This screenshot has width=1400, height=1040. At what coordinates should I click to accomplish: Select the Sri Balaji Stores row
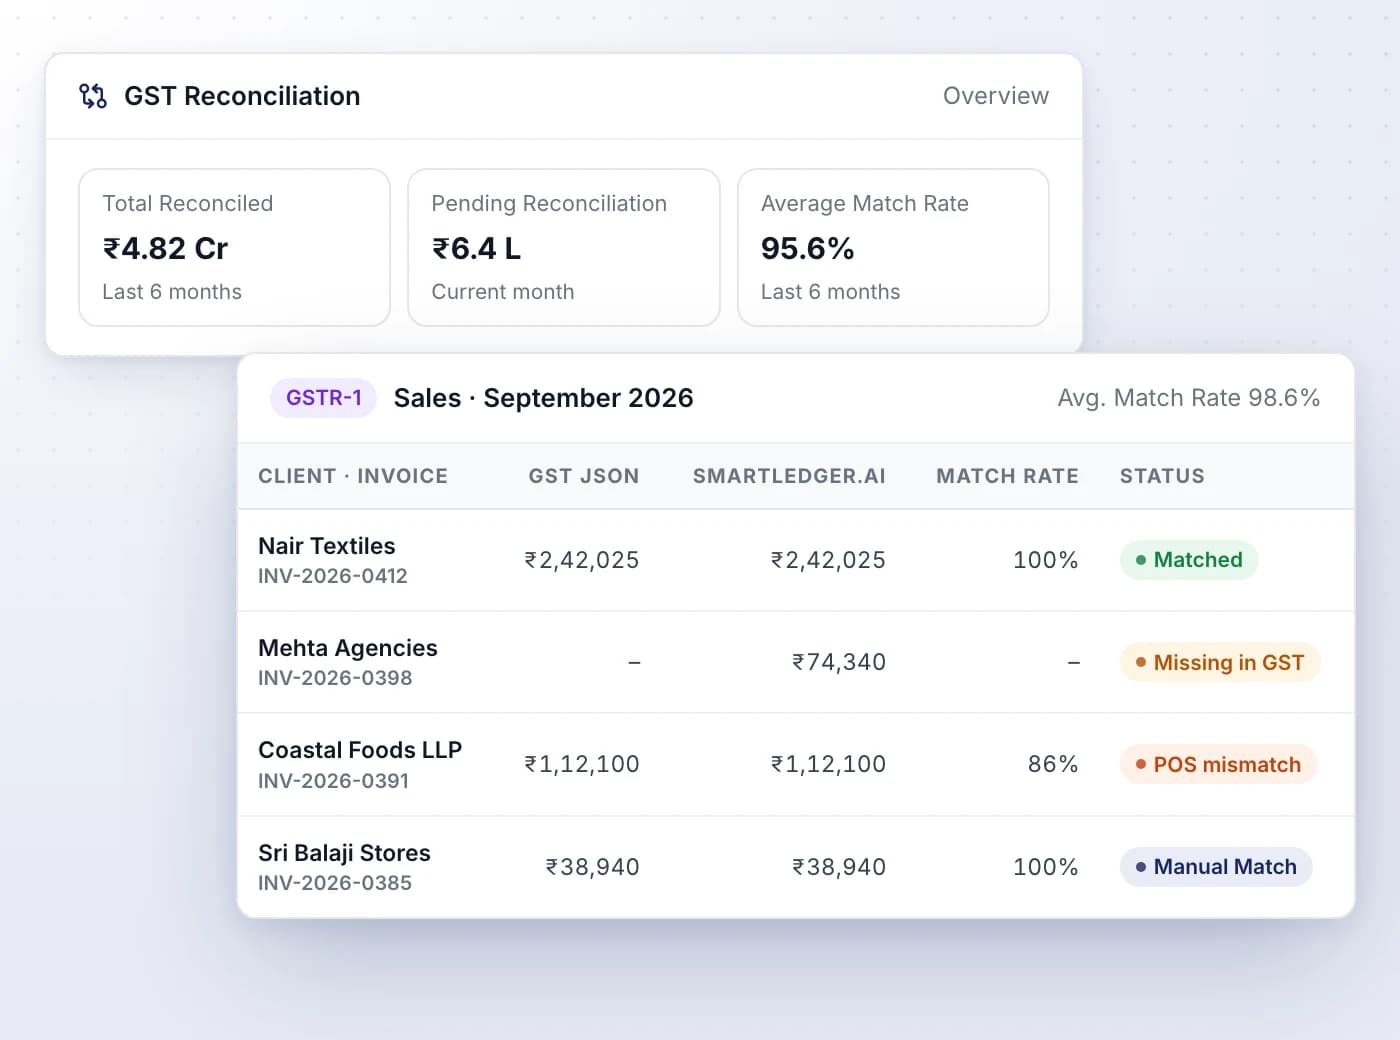pos(796,867)
